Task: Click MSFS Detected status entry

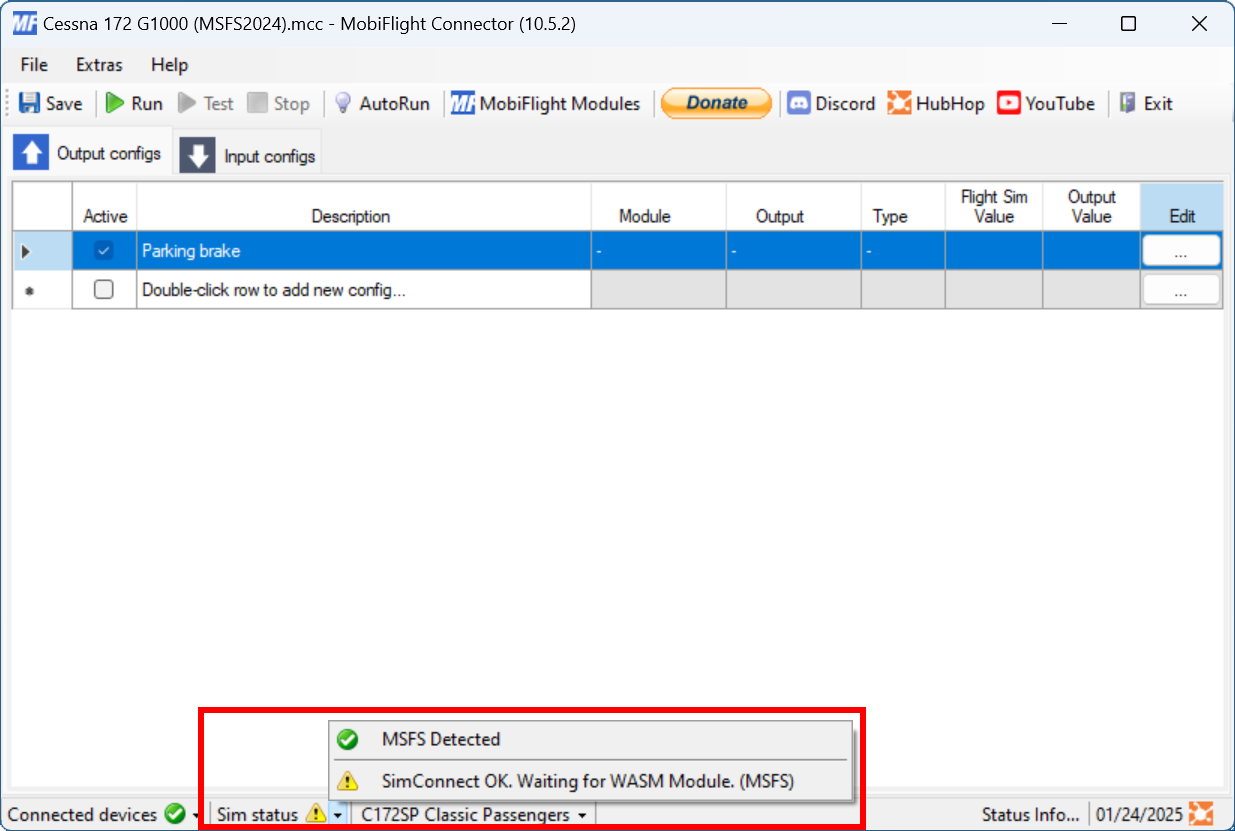Action: click(591, 740)
